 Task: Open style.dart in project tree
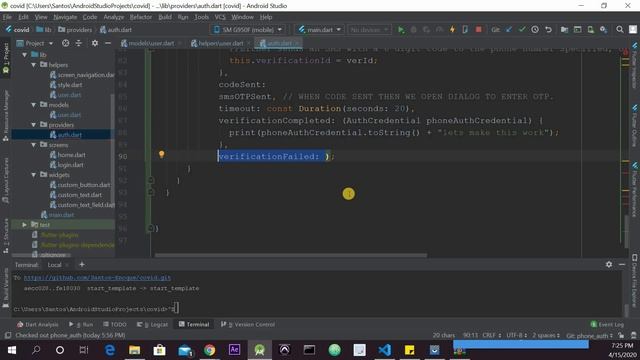point(69,85)
